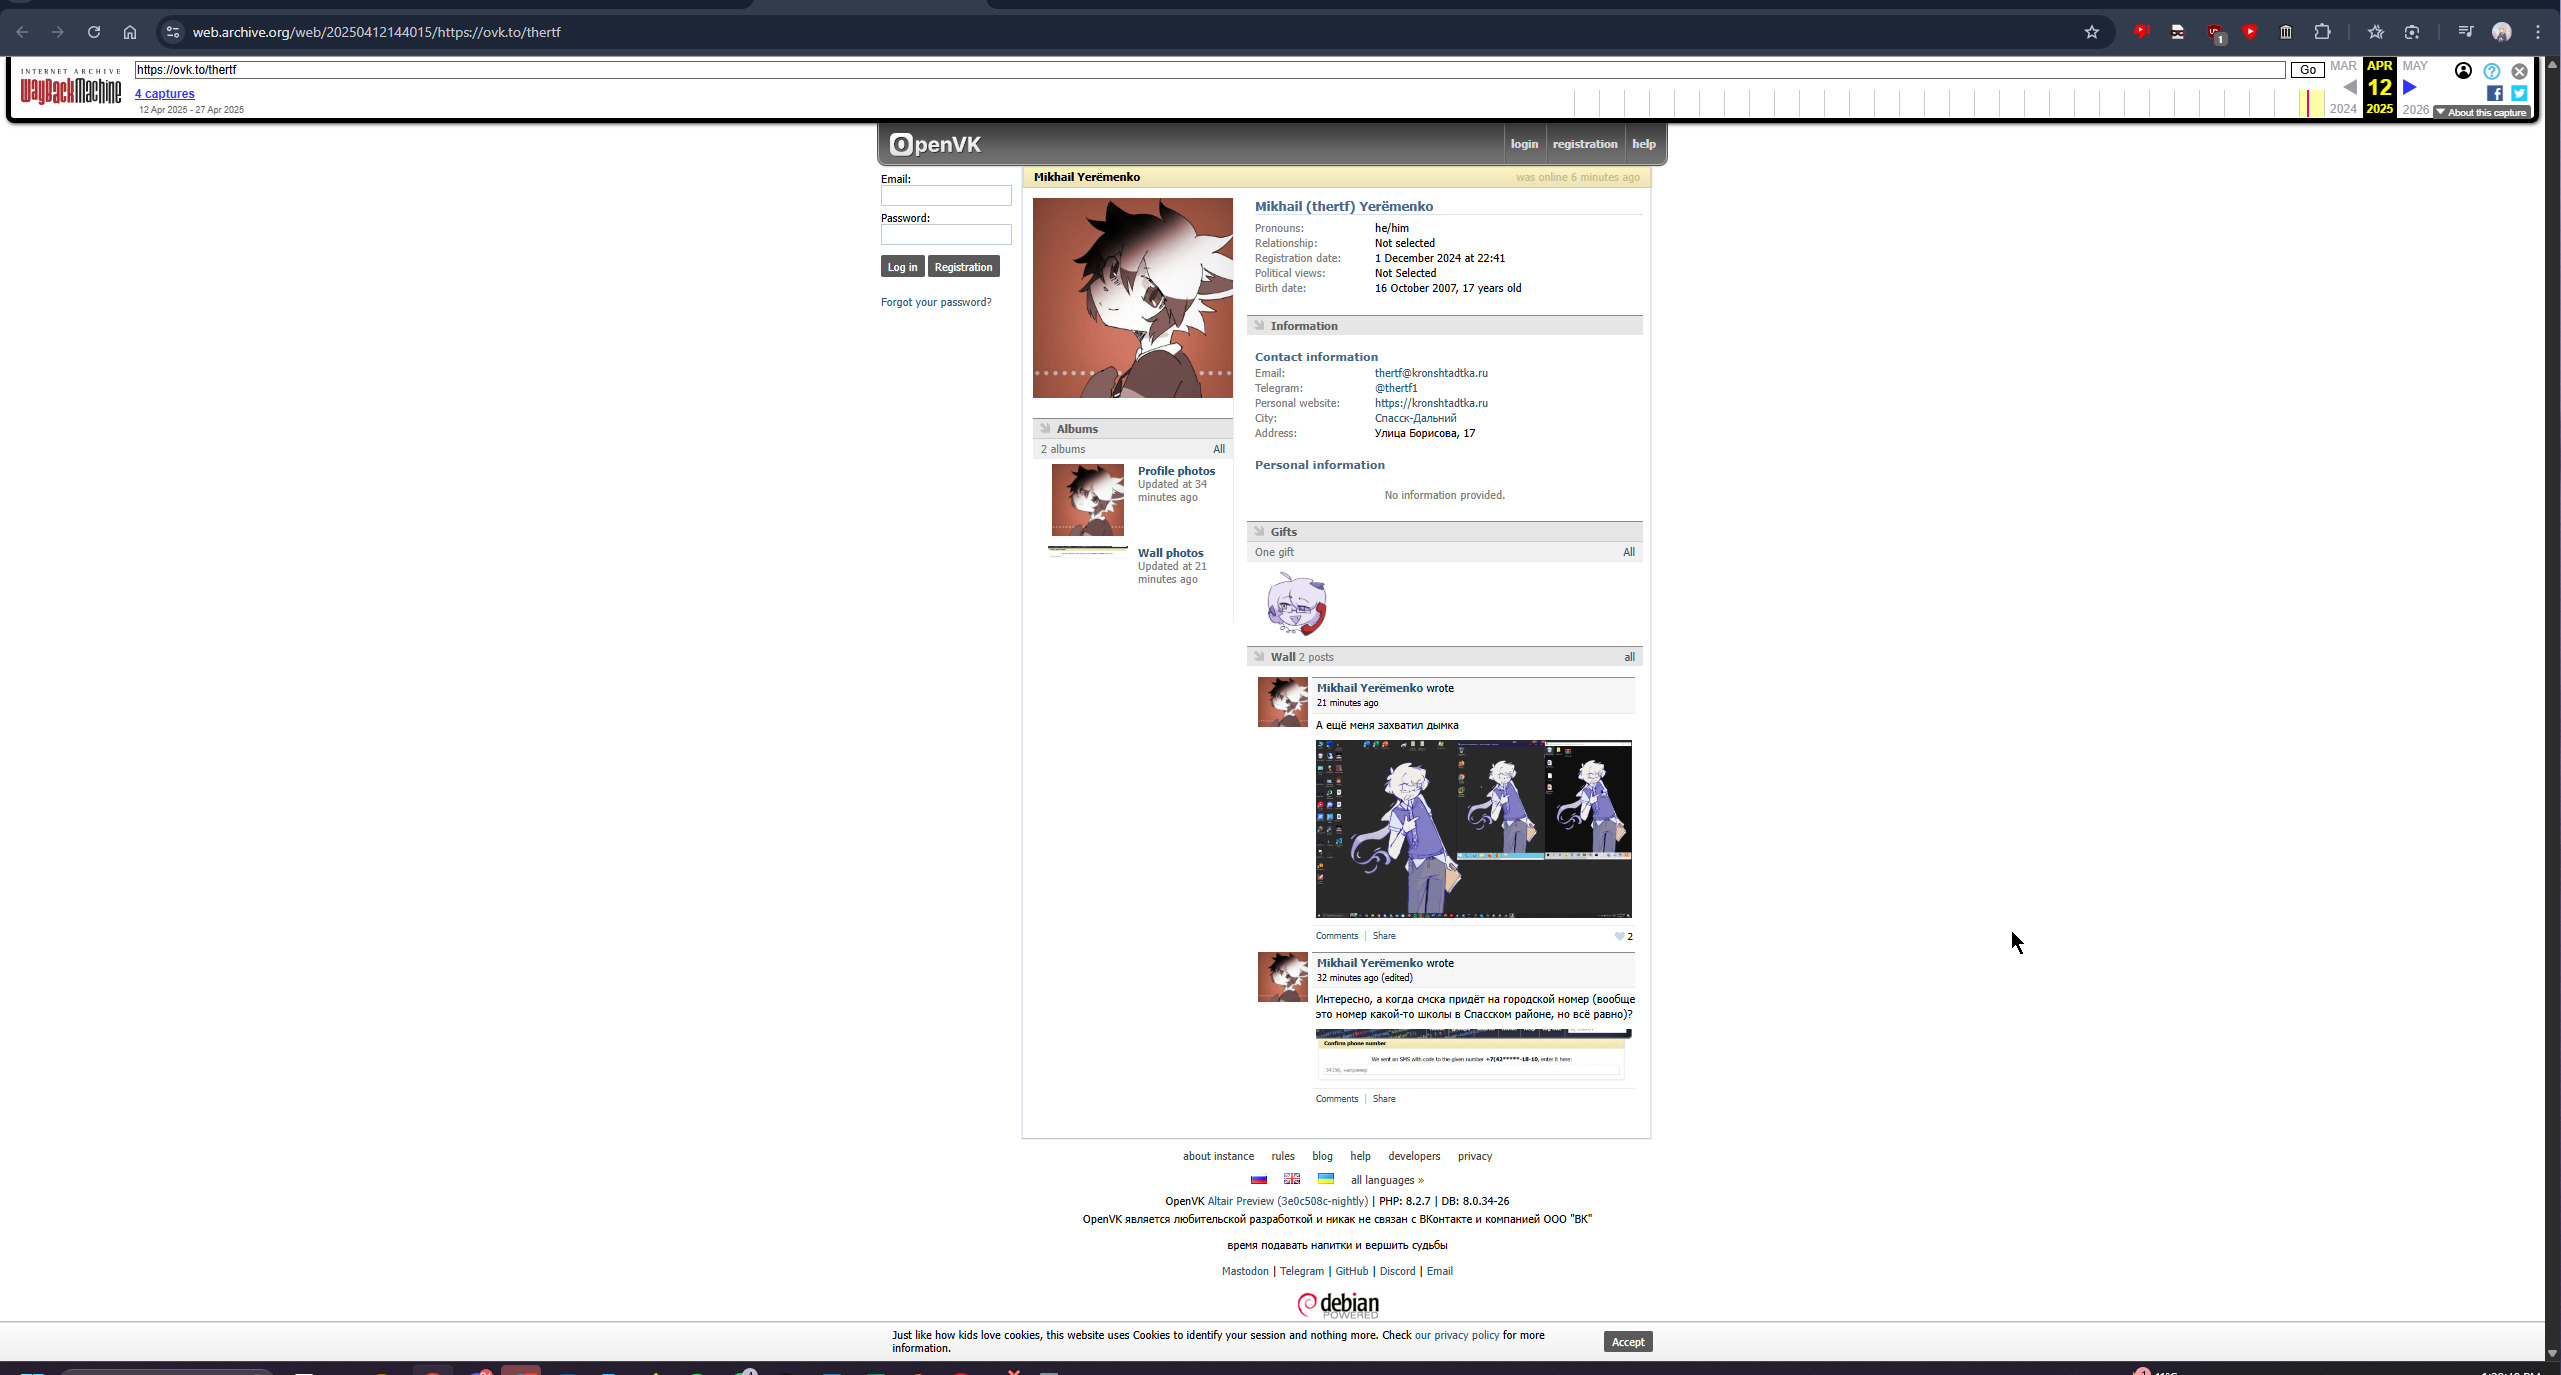
Task: Open the uBlock Origin extension icon
Action: pos(2214,32)
